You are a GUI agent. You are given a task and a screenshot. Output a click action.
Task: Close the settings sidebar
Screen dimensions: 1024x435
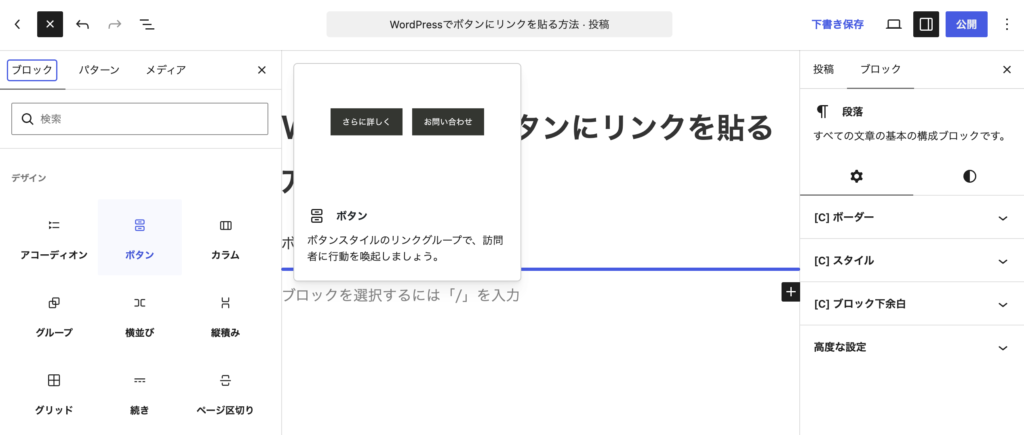click(x=1007, y=70)
